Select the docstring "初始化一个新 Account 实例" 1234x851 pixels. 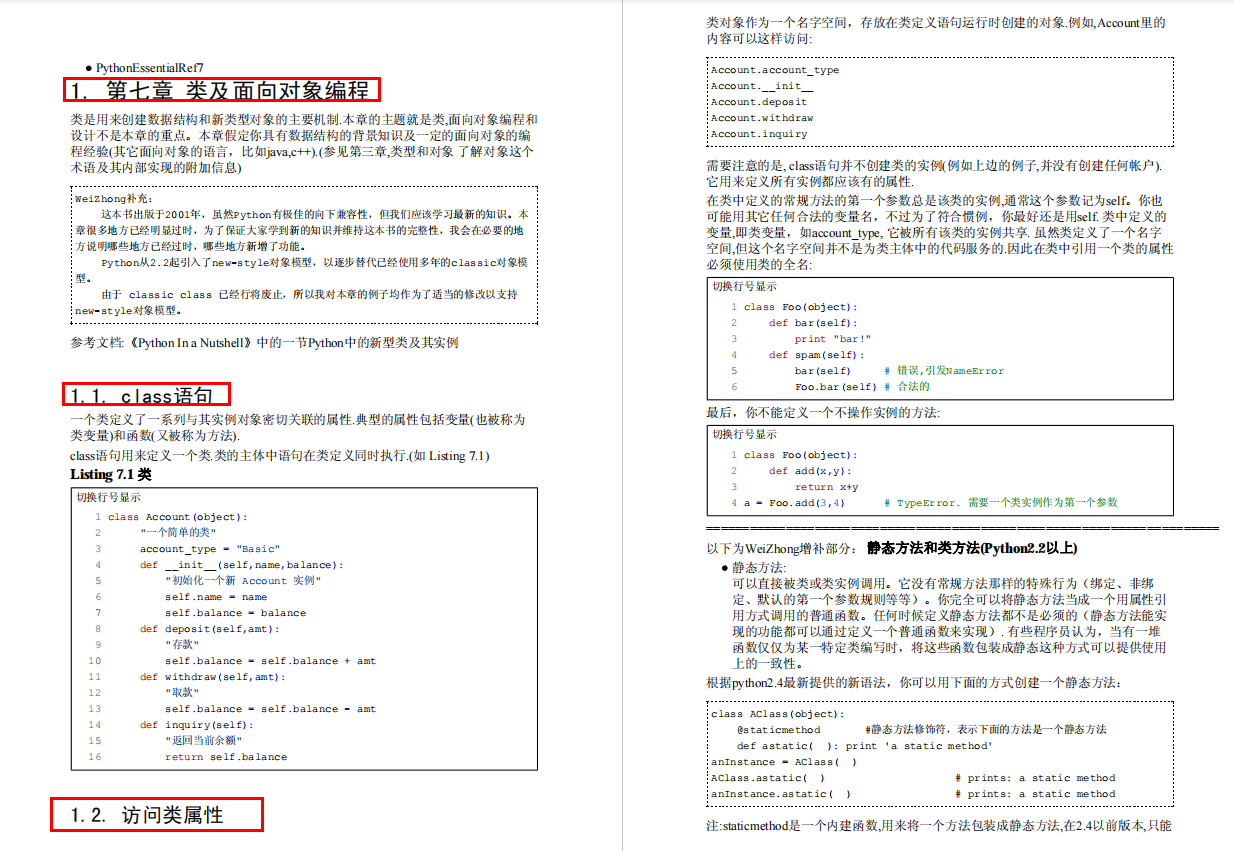[x=243, y=581]
